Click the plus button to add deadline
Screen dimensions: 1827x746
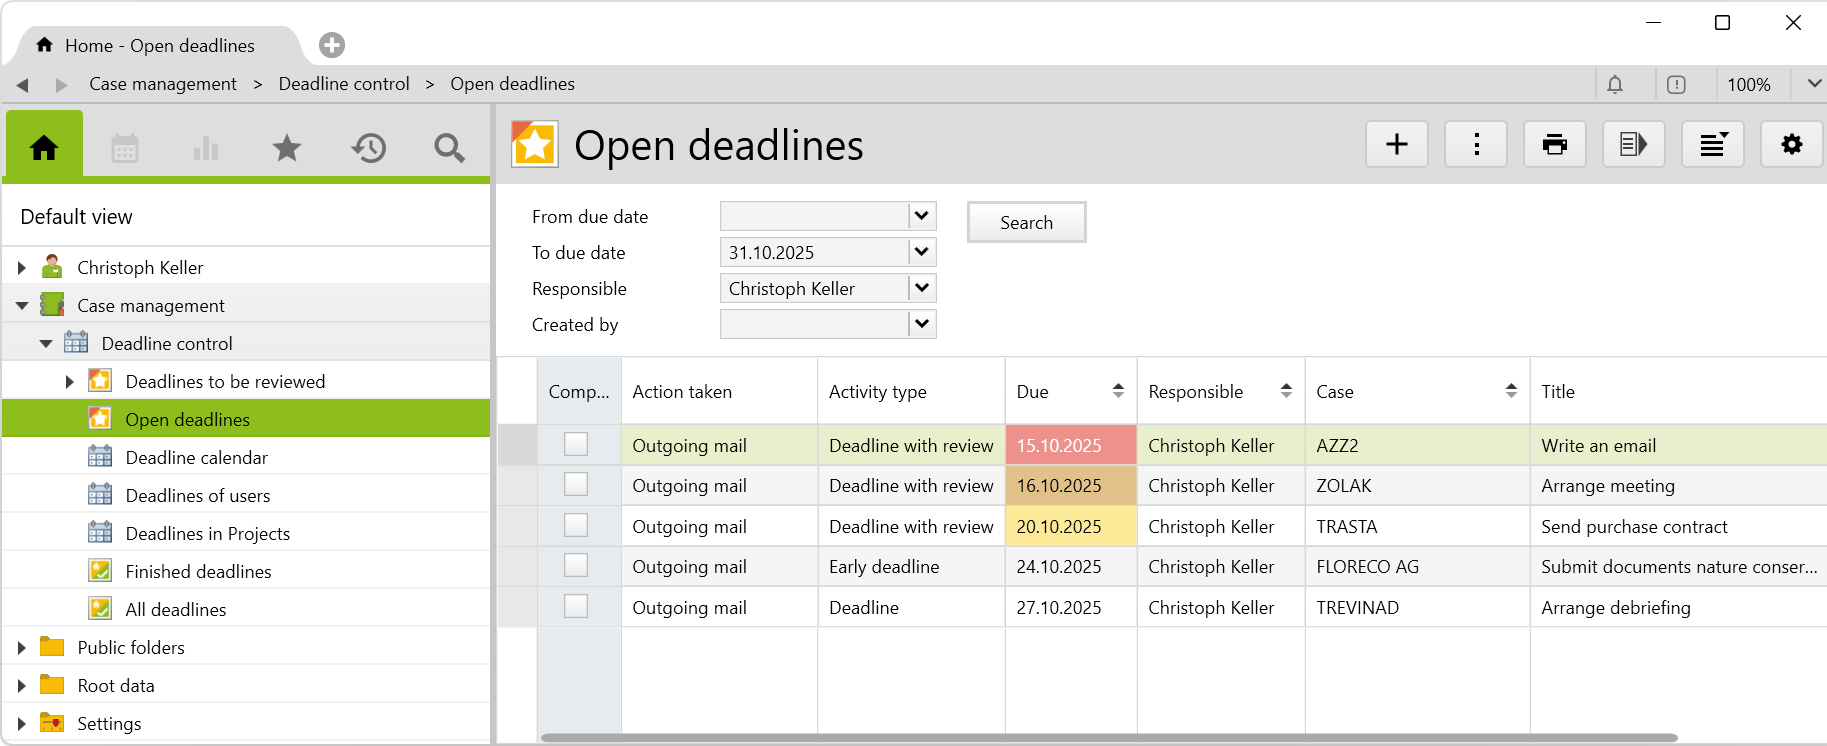1396,145
